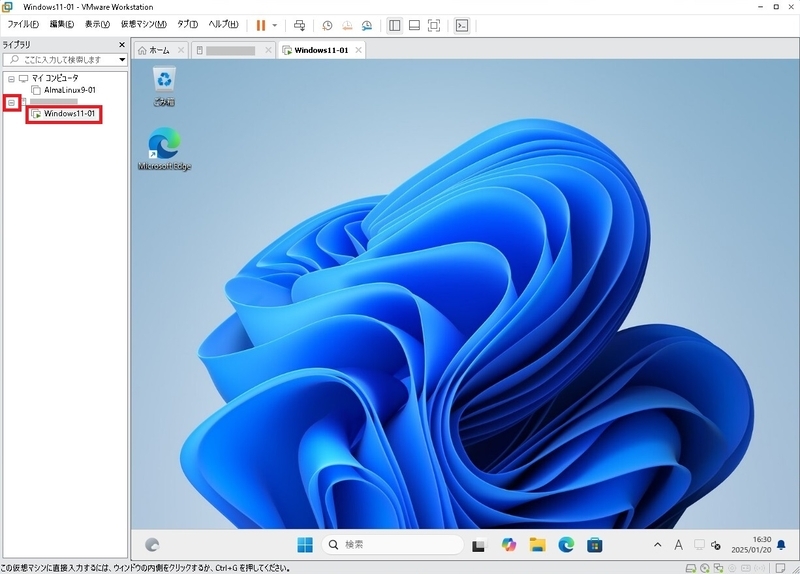Open the guest clock showing 16:30

click(751, 545)
